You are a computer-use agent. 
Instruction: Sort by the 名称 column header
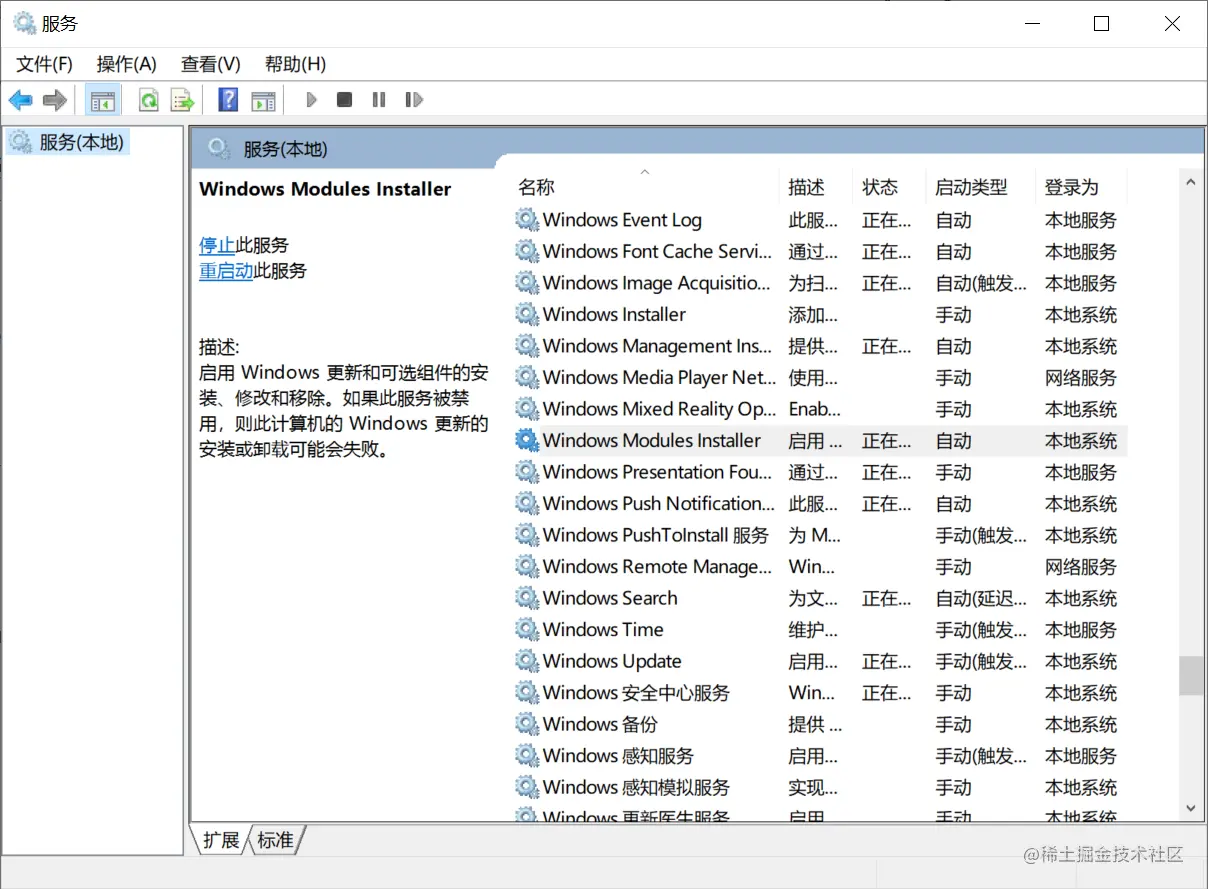645,187
